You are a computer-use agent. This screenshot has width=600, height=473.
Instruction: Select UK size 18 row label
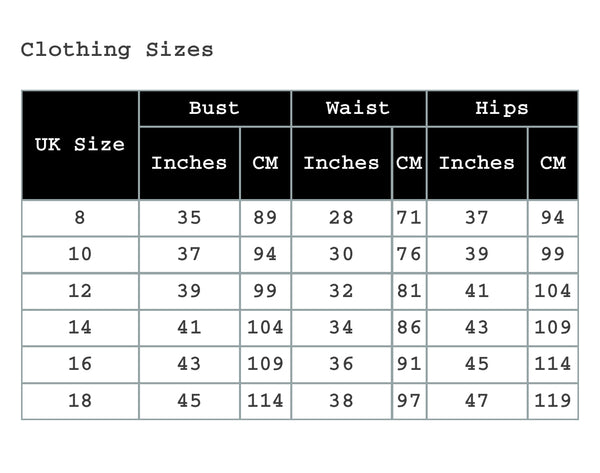point(80,400)
